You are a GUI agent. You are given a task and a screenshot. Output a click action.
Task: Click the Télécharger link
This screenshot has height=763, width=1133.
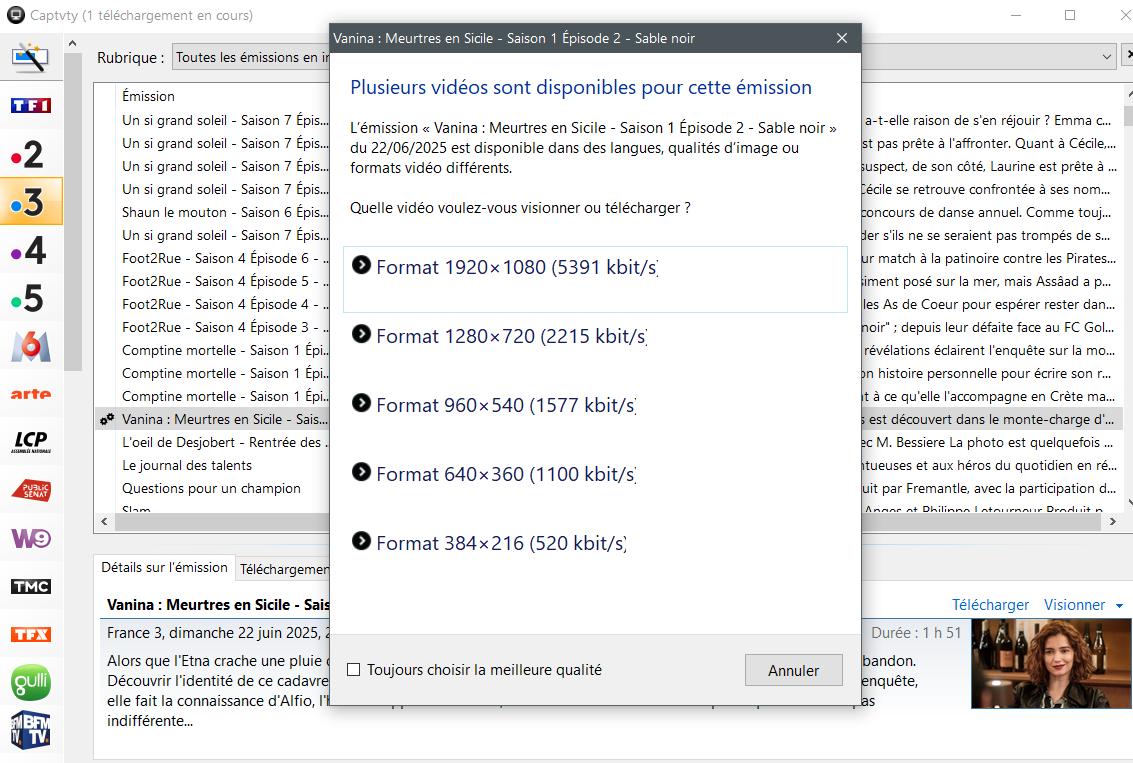pos(989,605)
